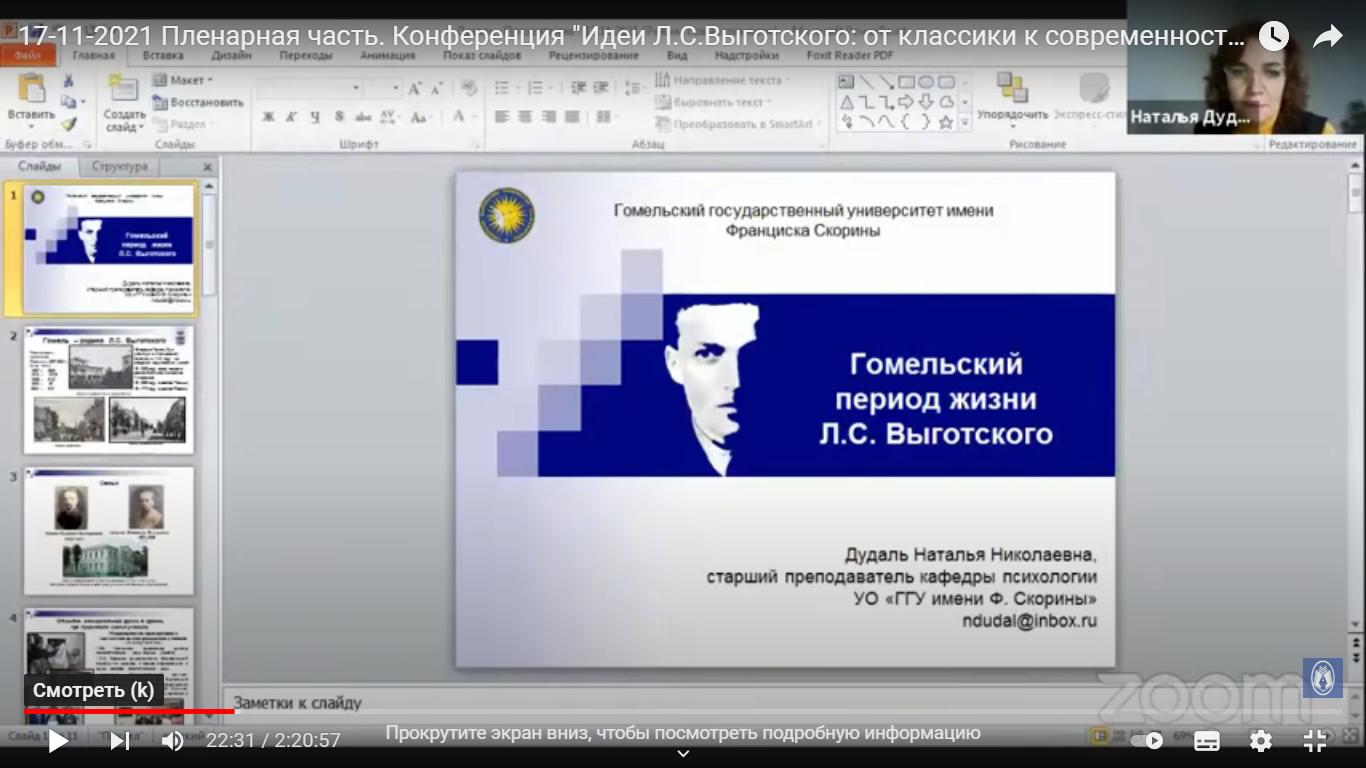Select slide 3 thumbnail
The height and width of the screenshot is (768, 1366).
[x=109, y=530]
